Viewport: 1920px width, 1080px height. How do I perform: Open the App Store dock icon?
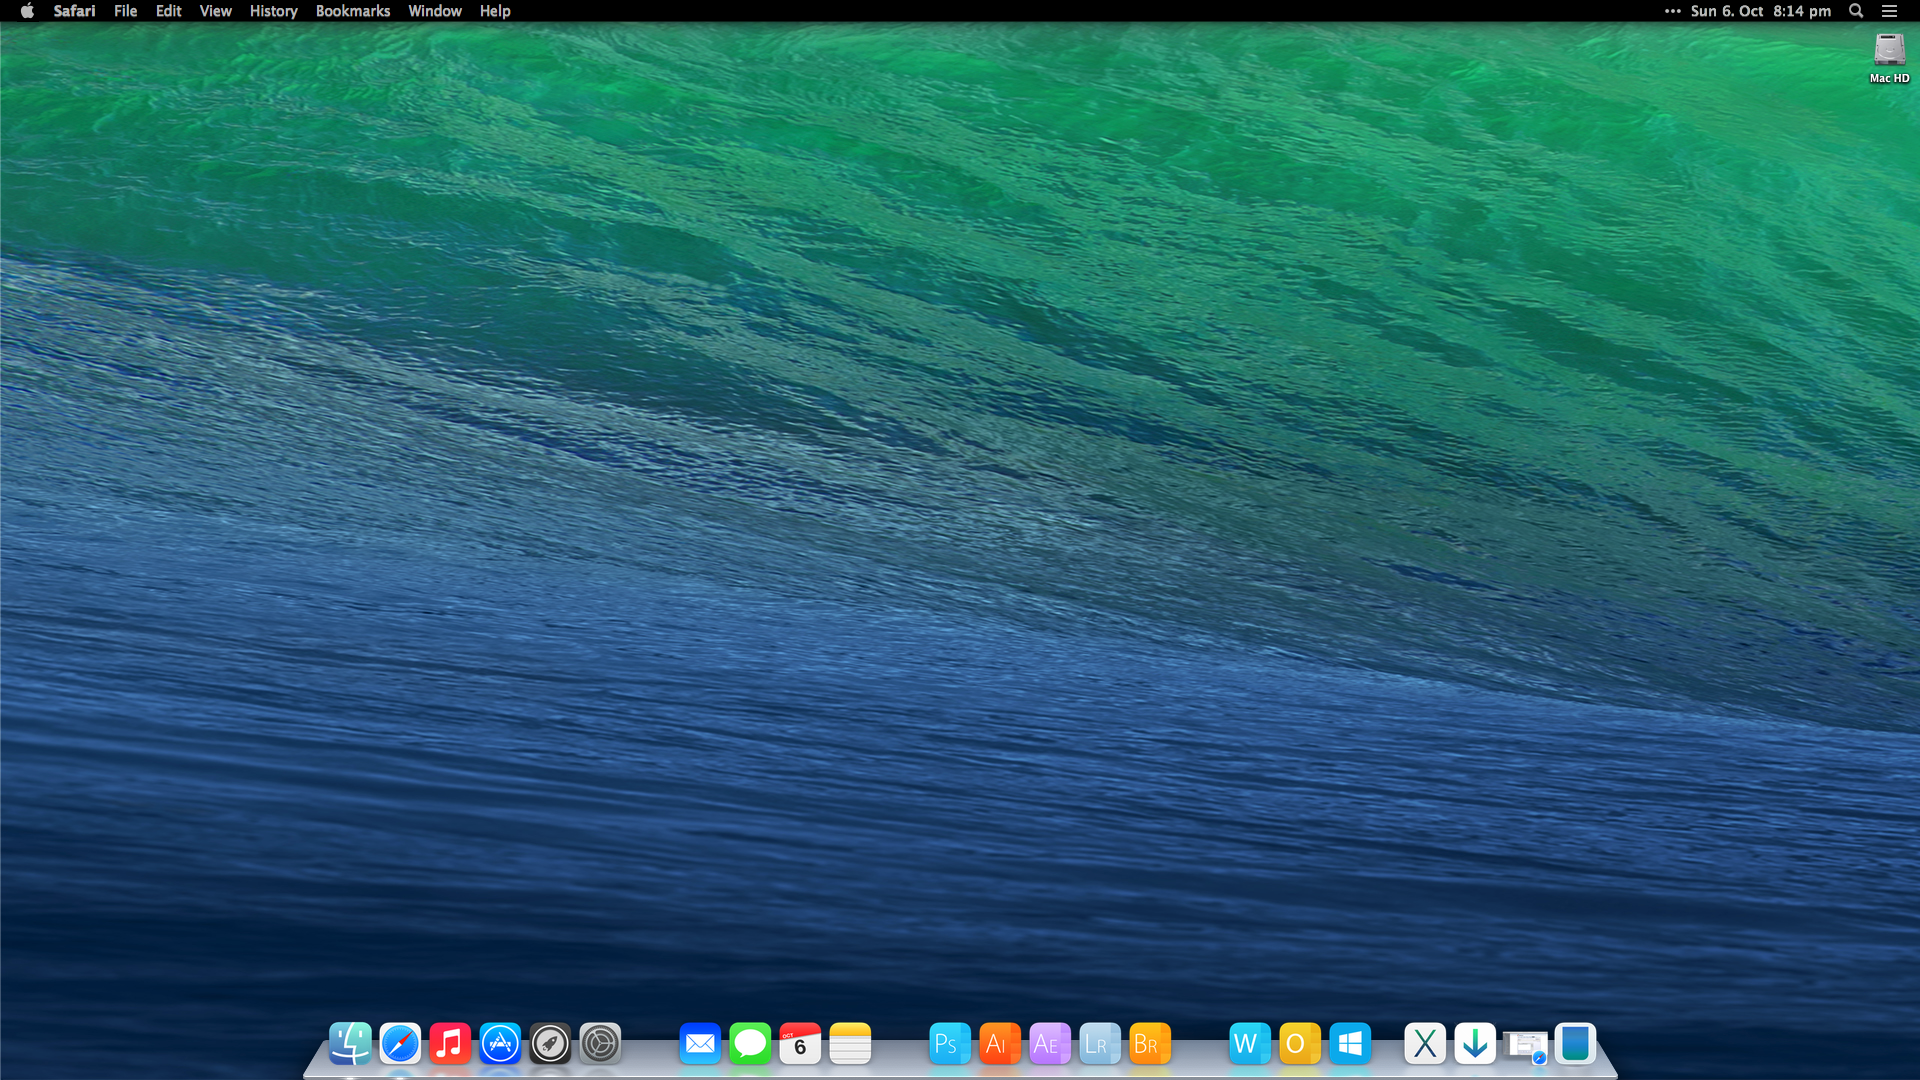tap(500, 1044)
